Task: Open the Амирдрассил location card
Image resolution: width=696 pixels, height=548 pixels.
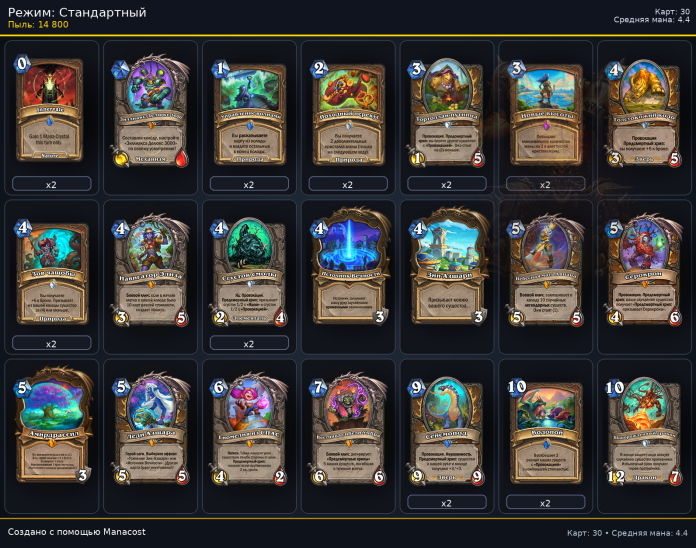Action: (52, 425)
